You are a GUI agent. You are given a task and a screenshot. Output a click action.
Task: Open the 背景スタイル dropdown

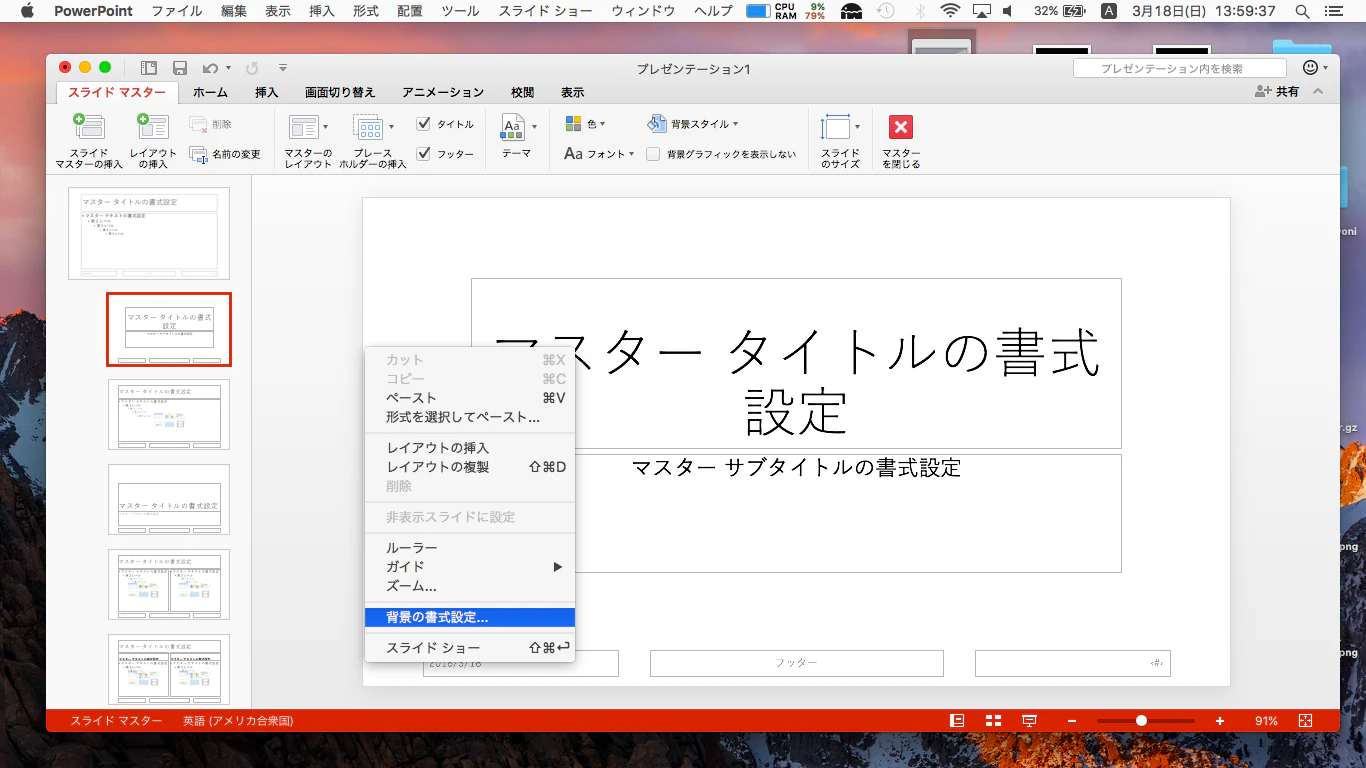[693, 124]
